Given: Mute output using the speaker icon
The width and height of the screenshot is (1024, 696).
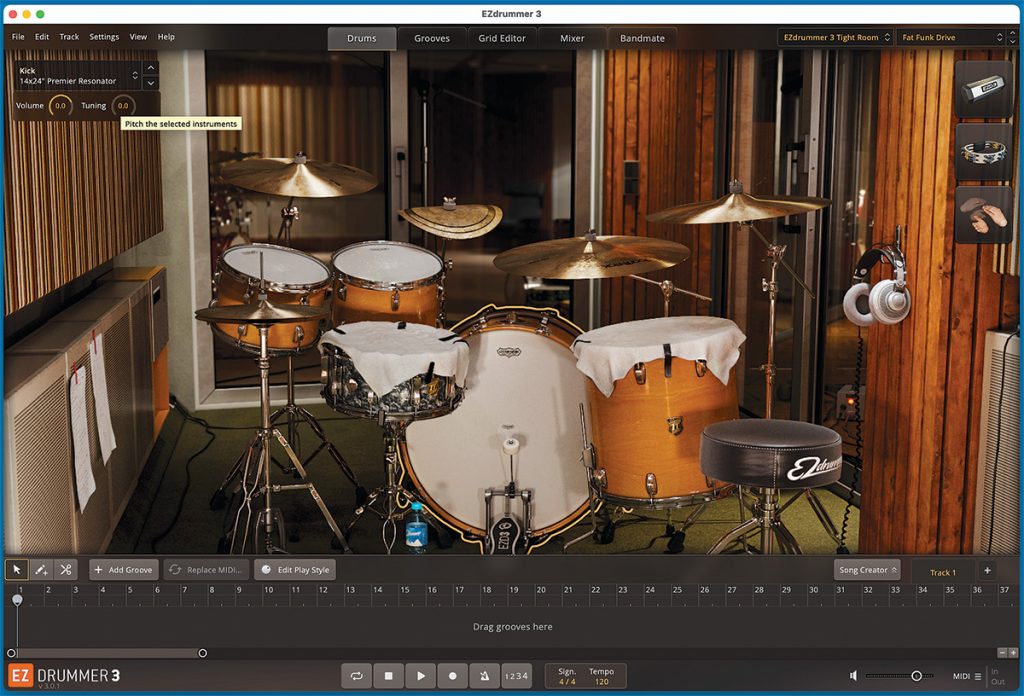Looking at the screenshot, I should (x=853, y=676).
